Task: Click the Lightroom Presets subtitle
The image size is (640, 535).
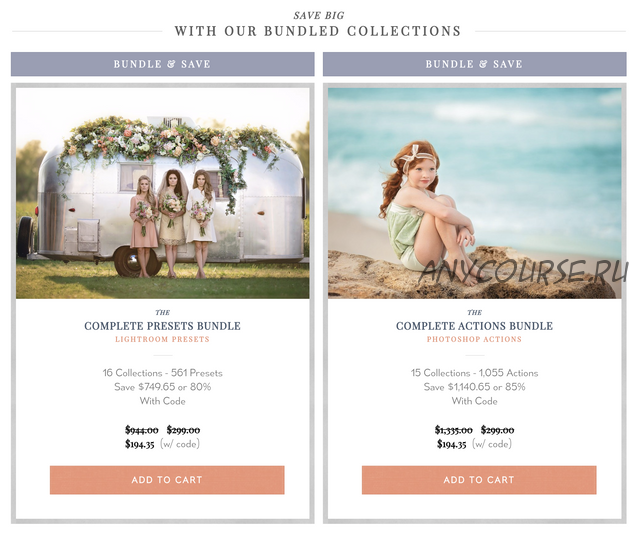Action: [x=162, y=339]
